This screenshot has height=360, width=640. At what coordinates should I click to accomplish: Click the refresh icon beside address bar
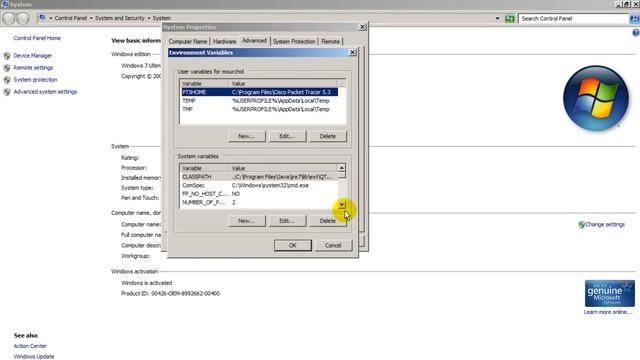[x=509, y=18]
